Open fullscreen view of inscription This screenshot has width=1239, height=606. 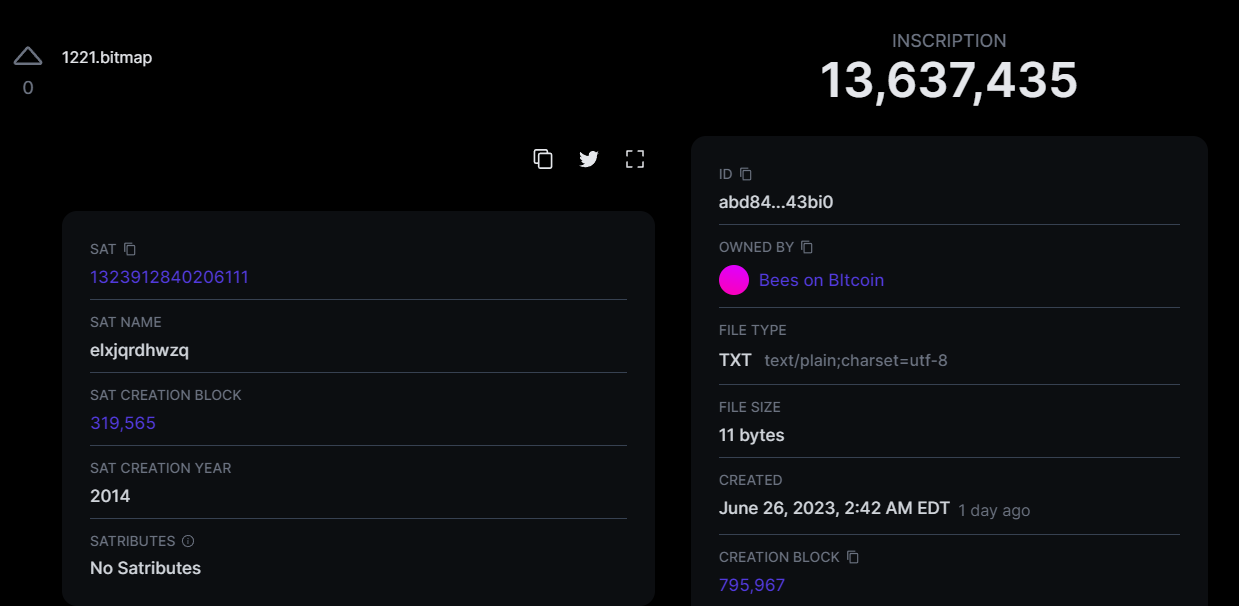635,159
